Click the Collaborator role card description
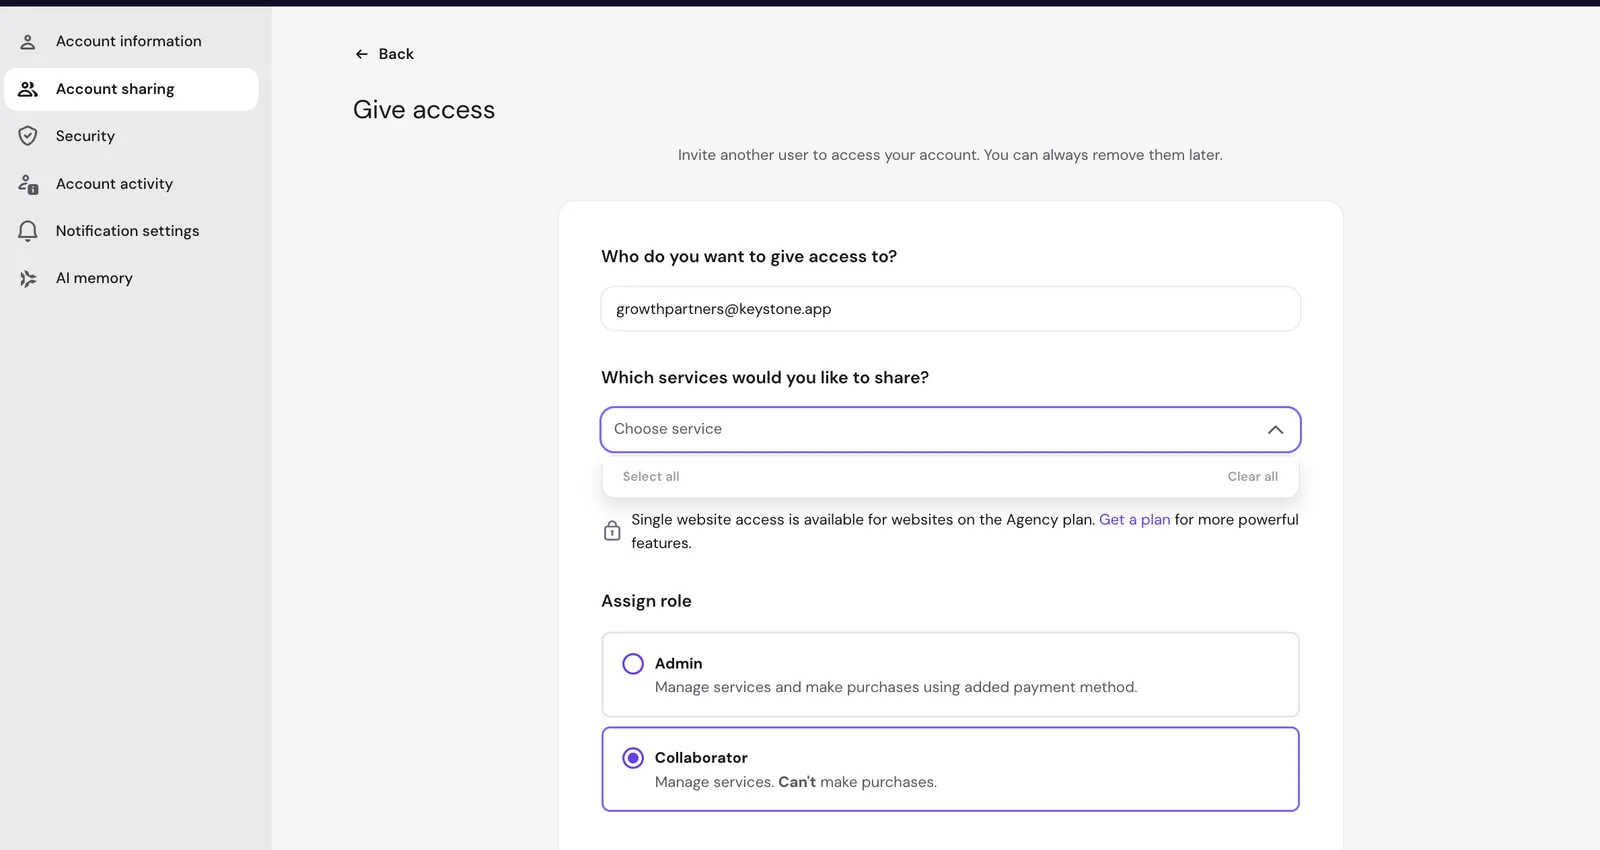Viewport: 1600px width, 850px height. [796, 782]
